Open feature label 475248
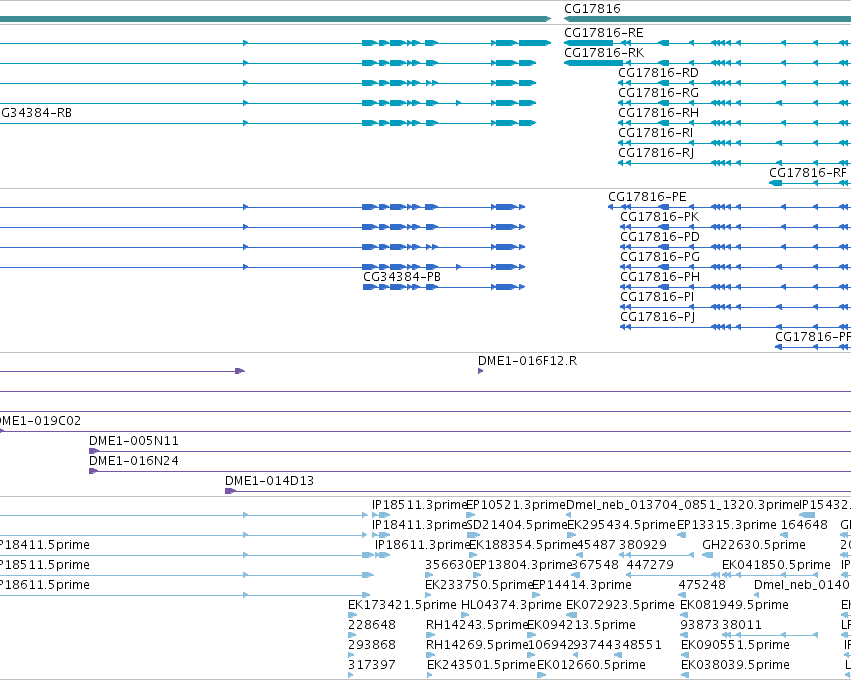This screenshot has height=680, width=851. click(x=702, y=585)
